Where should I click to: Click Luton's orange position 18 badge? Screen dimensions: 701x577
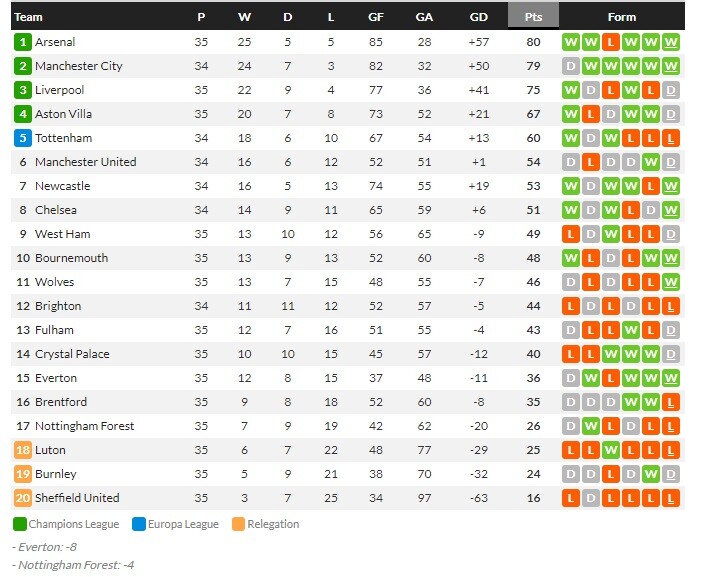point(22,450)
